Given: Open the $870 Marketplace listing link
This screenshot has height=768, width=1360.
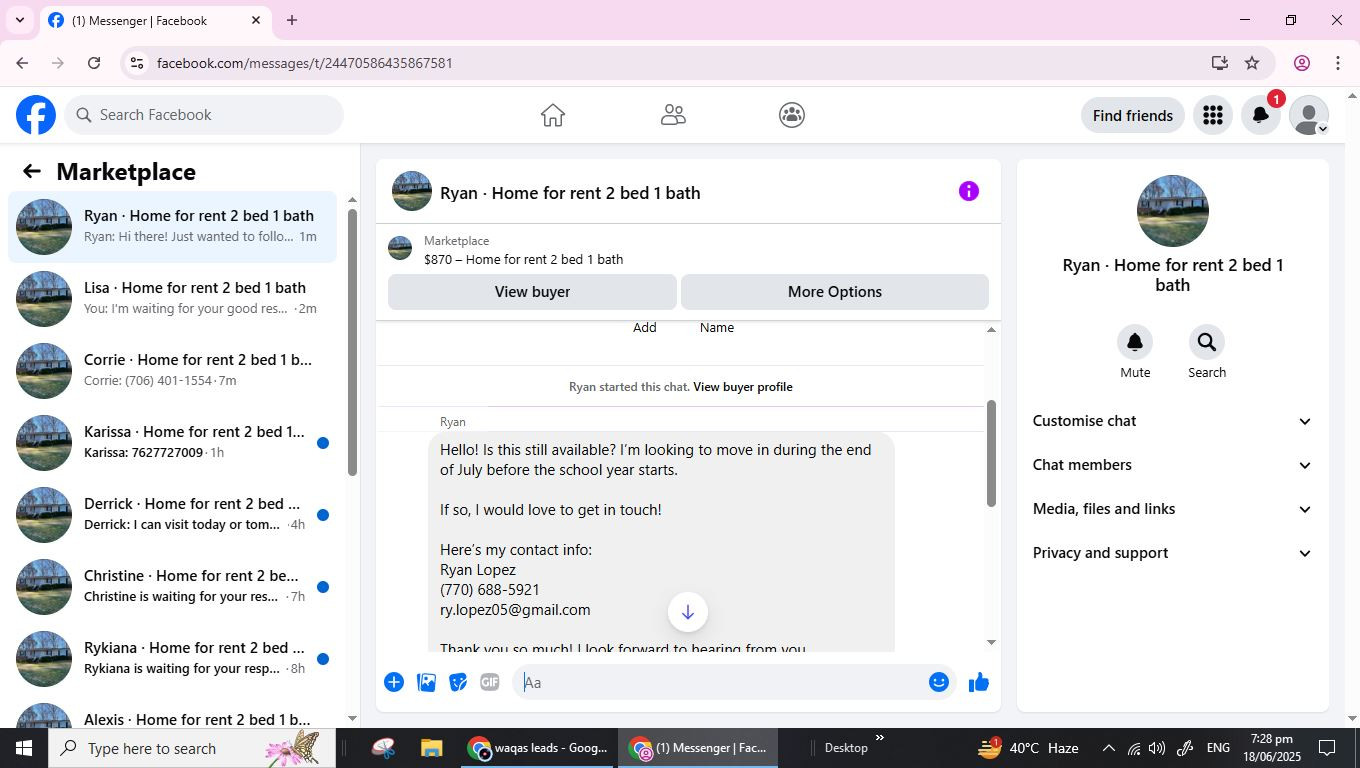Looking at the screenshot, I should [523, 259].
